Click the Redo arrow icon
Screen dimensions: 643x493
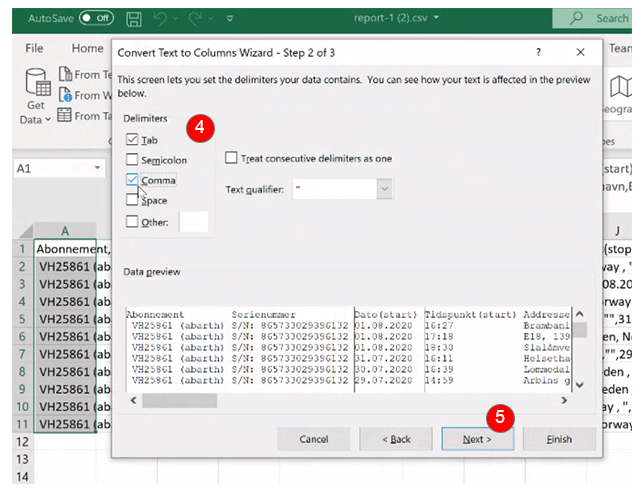[x=195, y=18]
